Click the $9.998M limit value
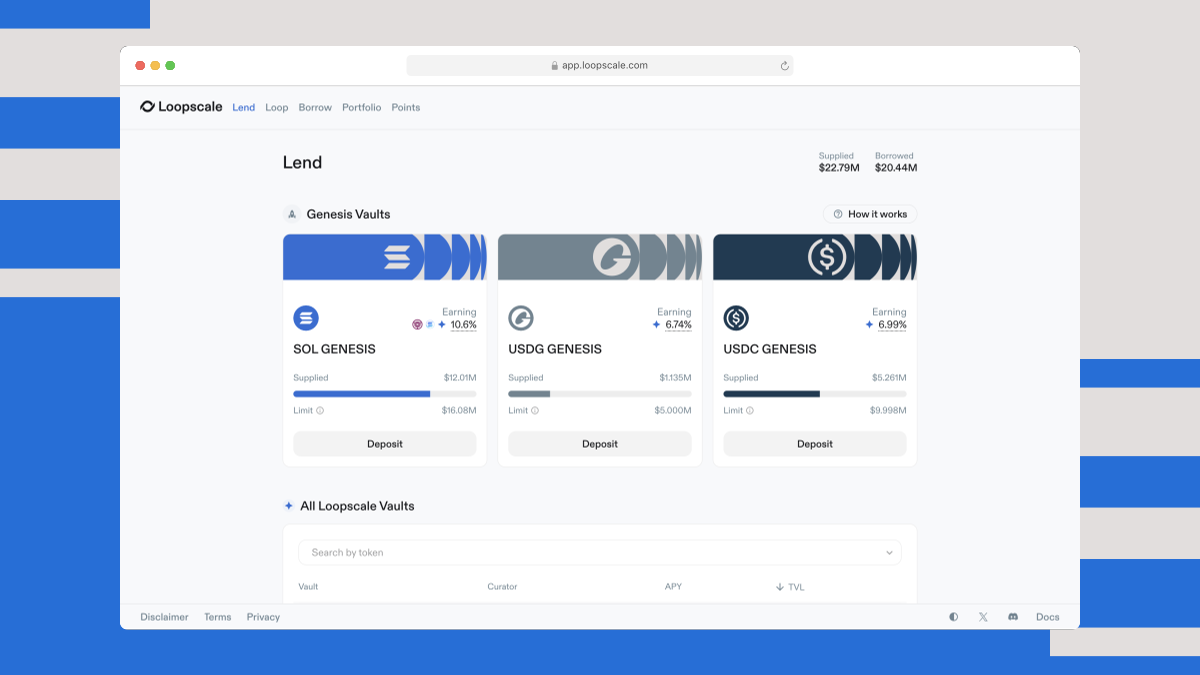This screenshot has height=675, width=1200. (x=888, y=411)
